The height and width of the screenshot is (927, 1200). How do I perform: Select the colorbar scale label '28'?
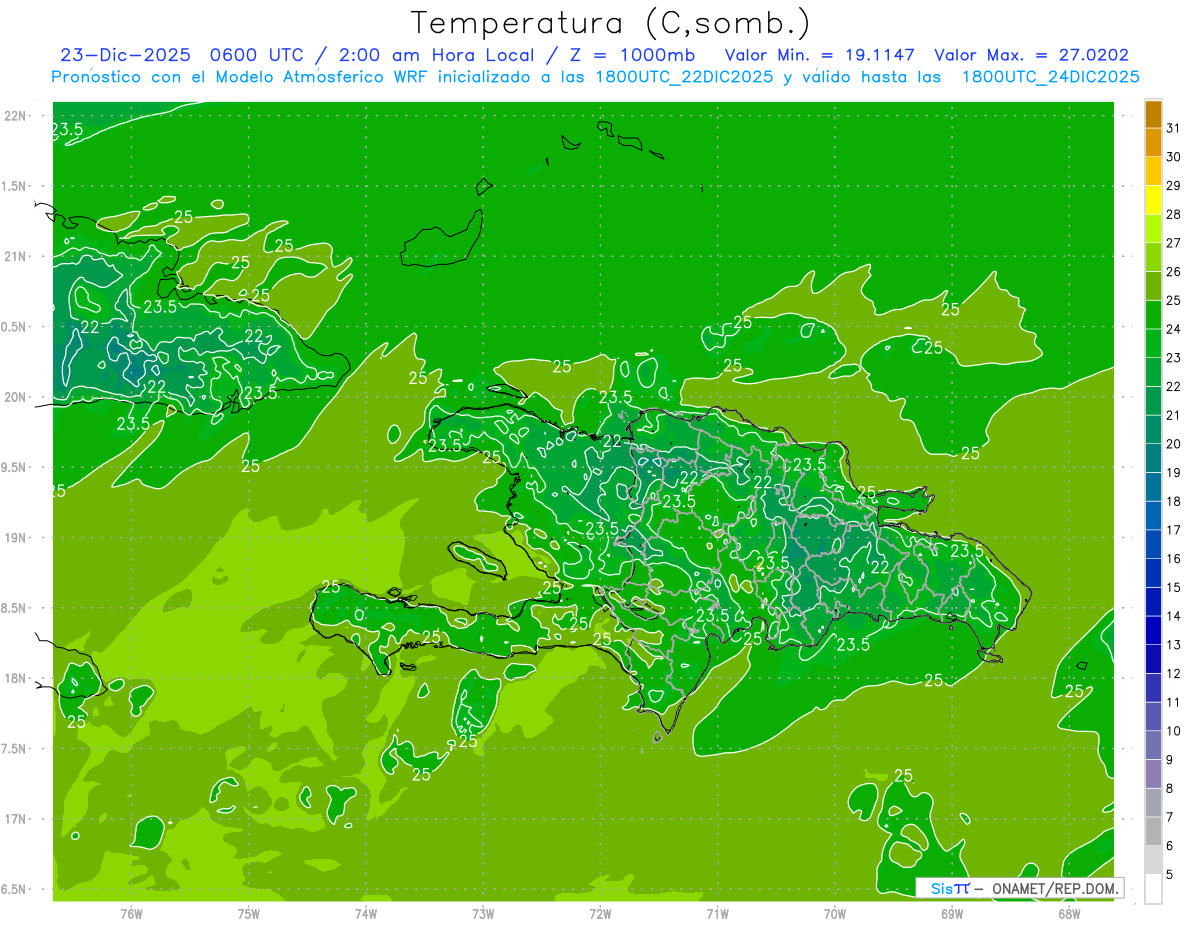(1174, 214)
